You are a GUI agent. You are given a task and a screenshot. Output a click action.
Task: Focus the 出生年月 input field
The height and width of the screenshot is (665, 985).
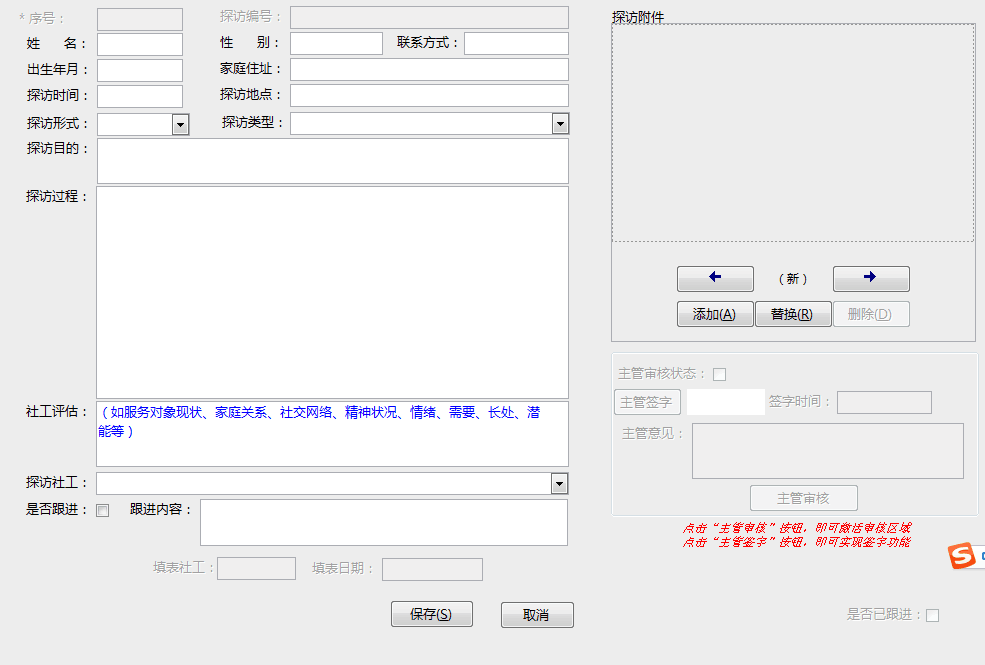tap(140, 70)
